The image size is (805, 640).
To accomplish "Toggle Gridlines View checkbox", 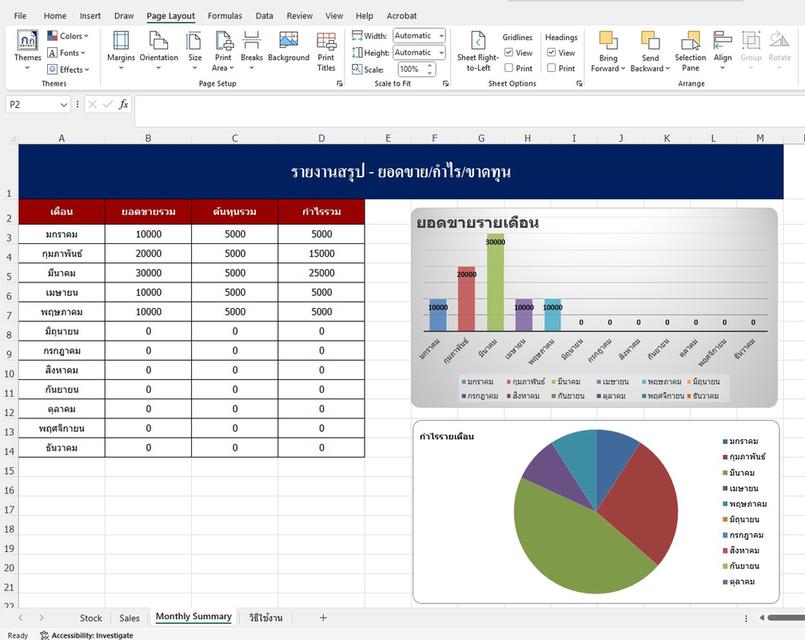I will (x=509, y=52).
